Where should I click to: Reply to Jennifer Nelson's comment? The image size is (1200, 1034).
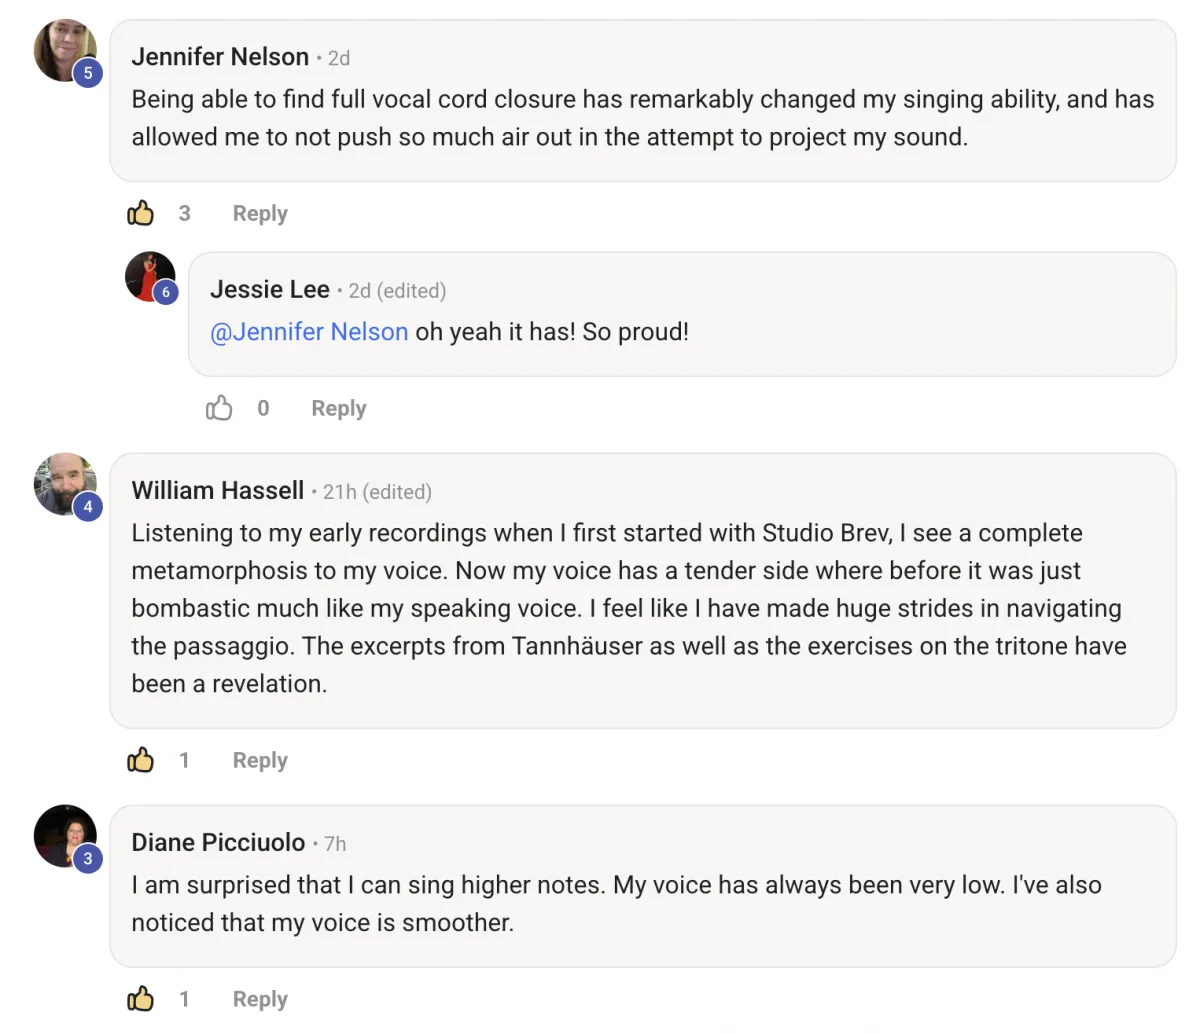click(260, 213)
